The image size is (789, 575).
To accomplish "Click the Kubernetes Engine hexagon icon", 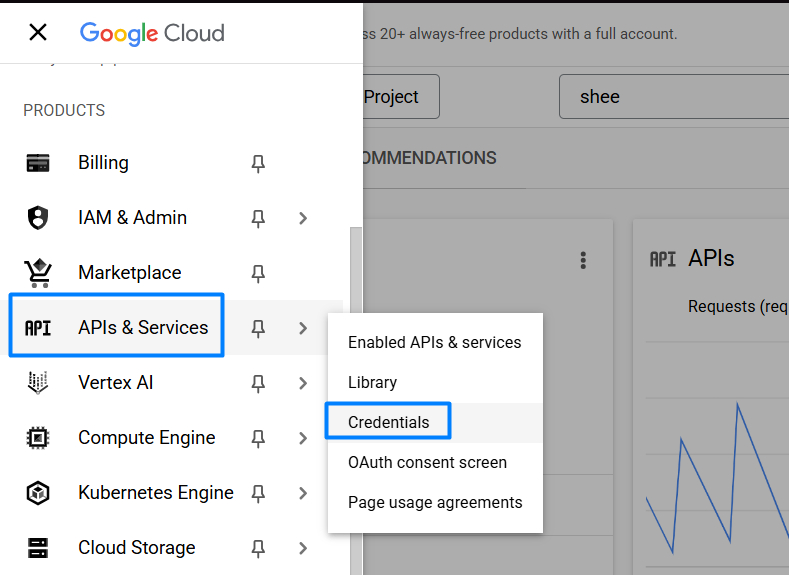I will [x=38, y=492].
